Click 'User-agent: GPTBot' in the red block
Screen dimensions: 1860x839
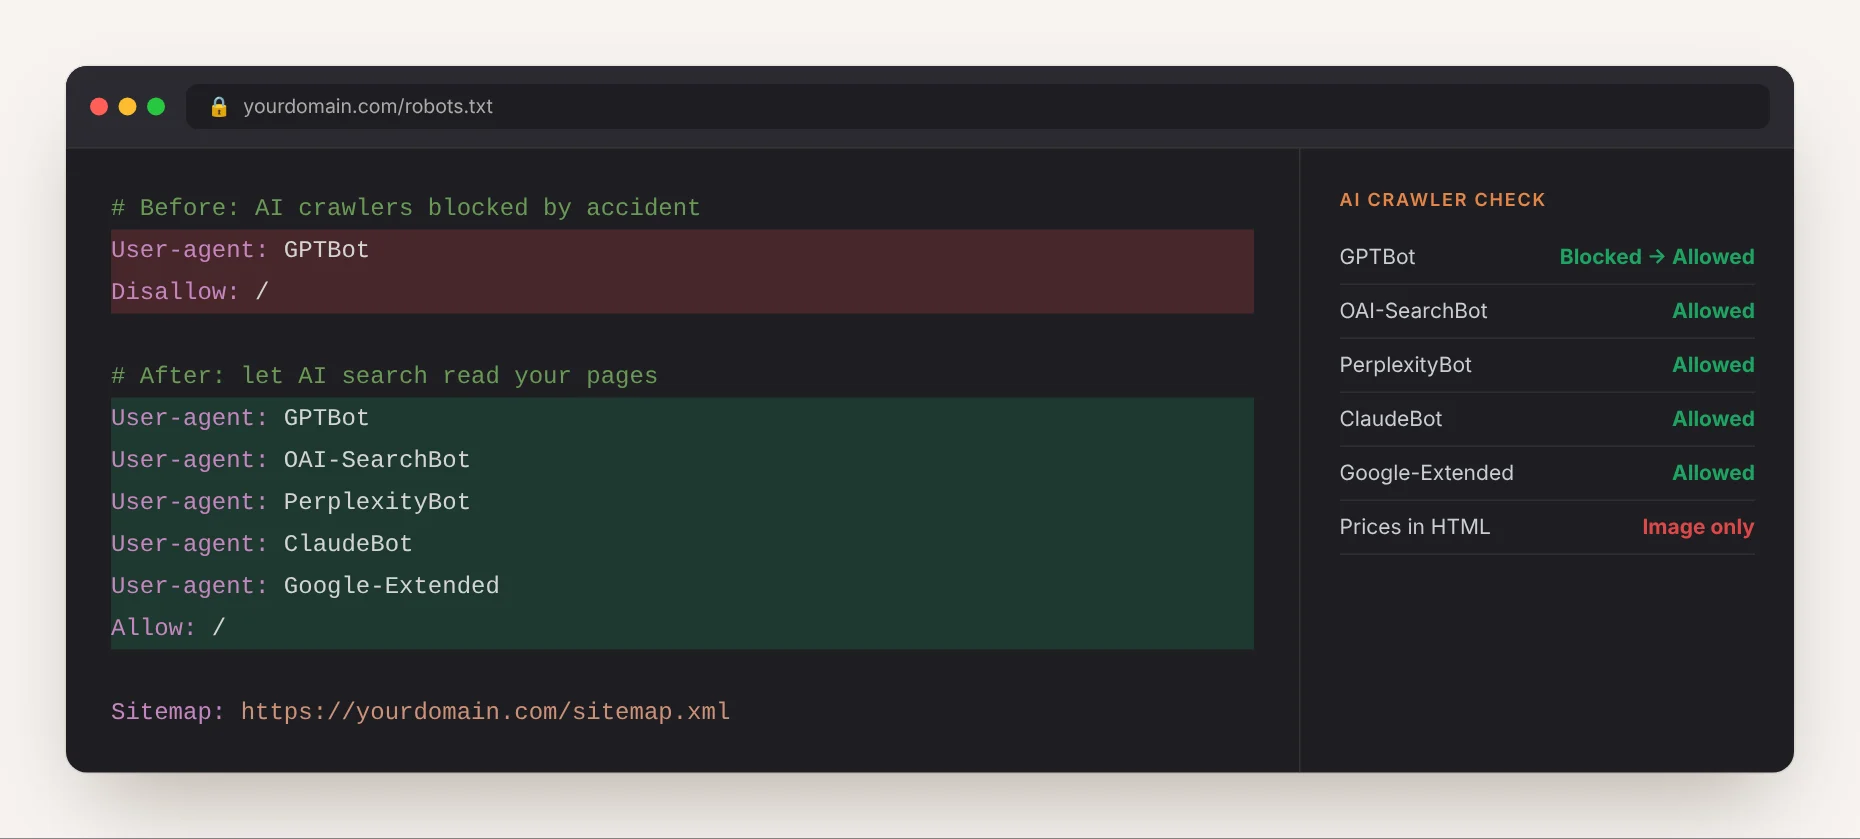(240, 250)
